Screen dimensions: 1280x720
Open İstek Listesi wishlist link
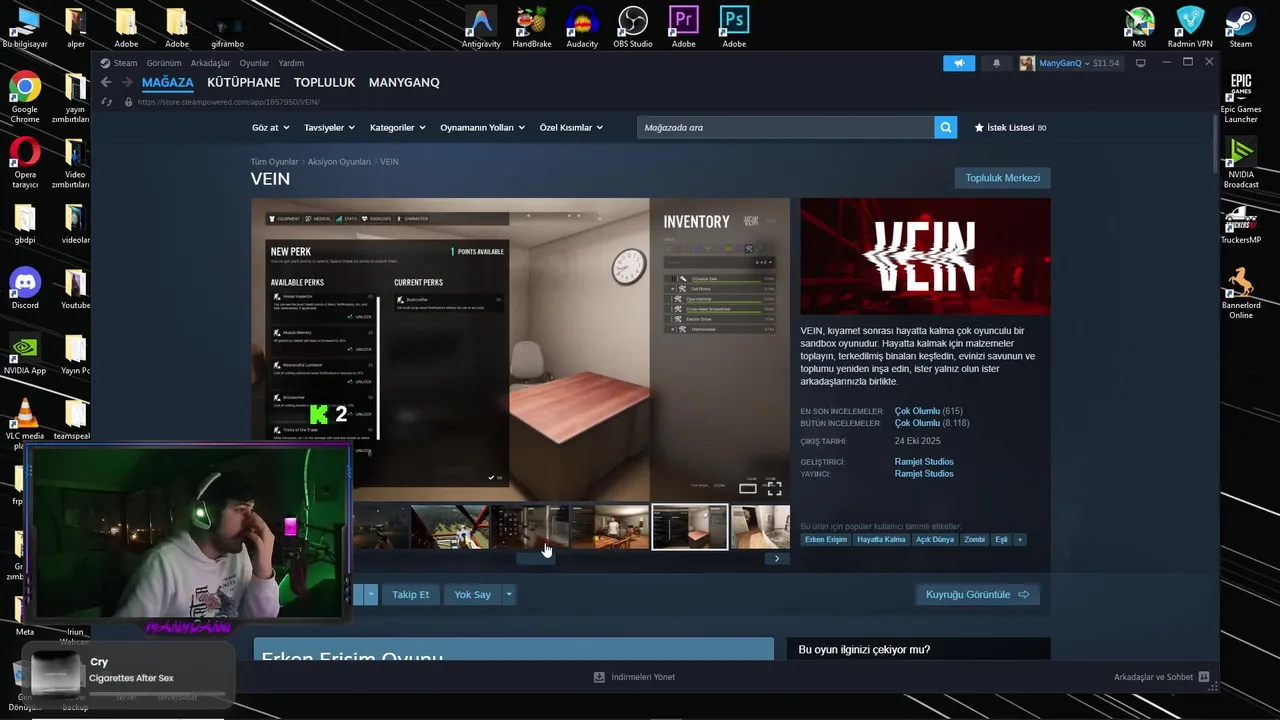coord(1010,128)
